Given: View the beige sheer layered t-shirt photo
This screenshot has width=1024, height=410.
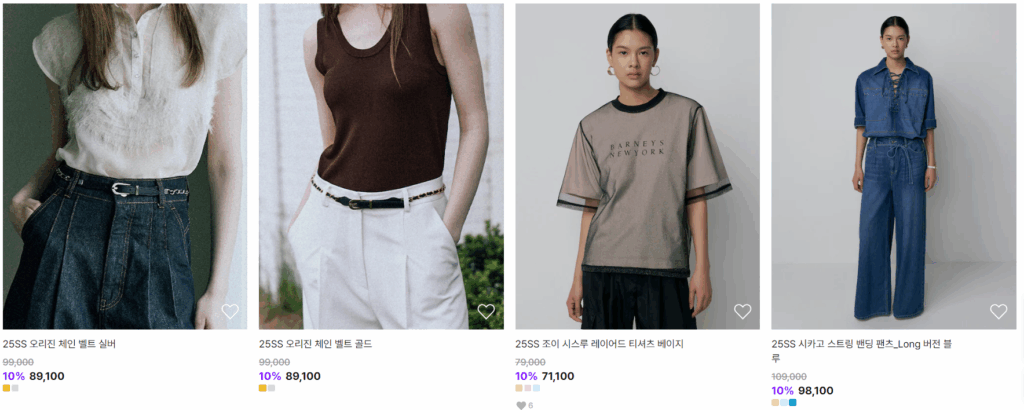Looking at the screenshot, I should [x=637, y=166].
